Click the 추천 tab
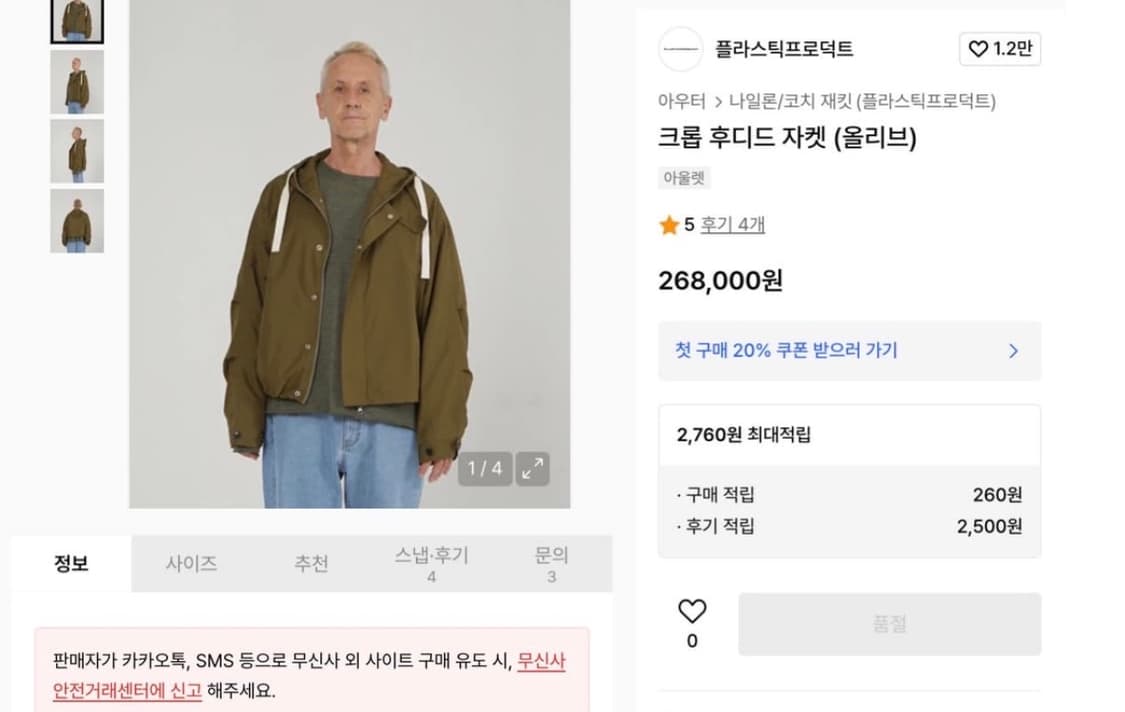Image resolution: width=1125 pixels, height=712 pixels. (x=311, y=562)
